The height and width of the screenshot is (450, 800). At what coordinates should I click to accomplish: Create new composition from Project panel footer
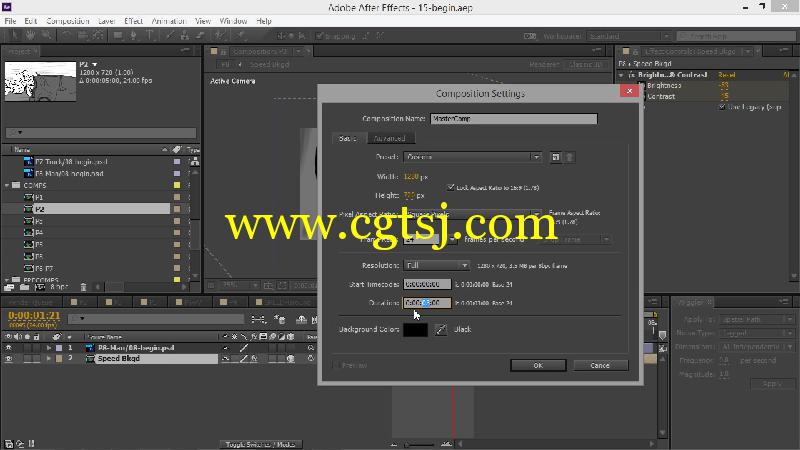pyautogui.click(x=39, y=287)
